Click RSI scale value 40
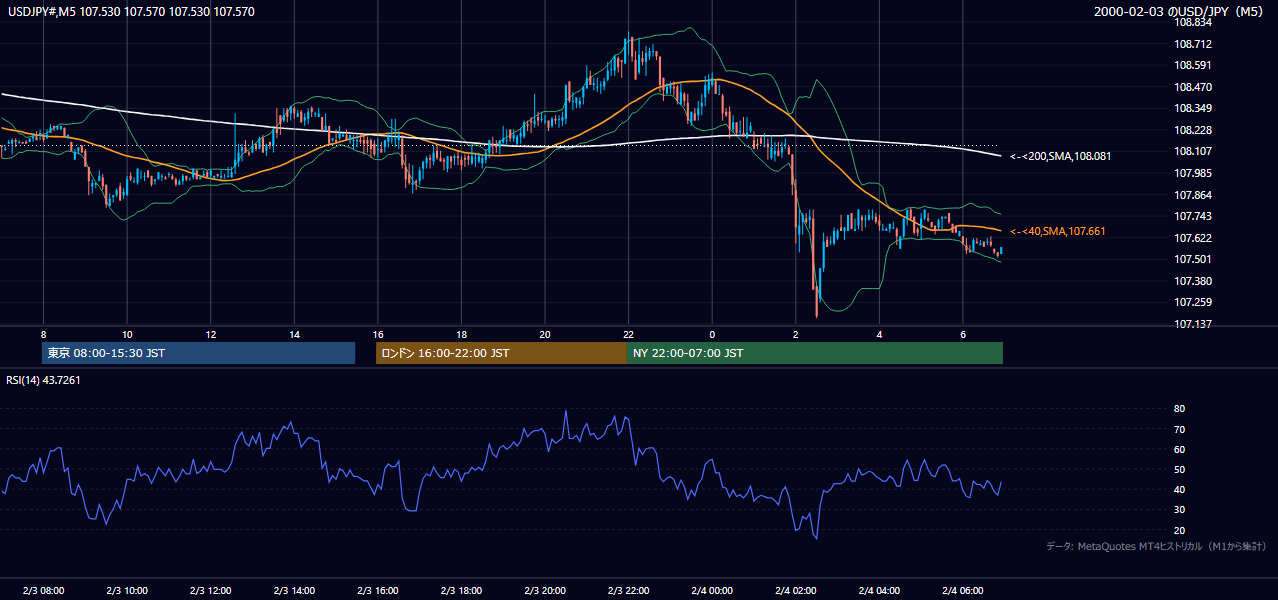The height and width of the screenshot is (600, 1278). pos(1179,489)
